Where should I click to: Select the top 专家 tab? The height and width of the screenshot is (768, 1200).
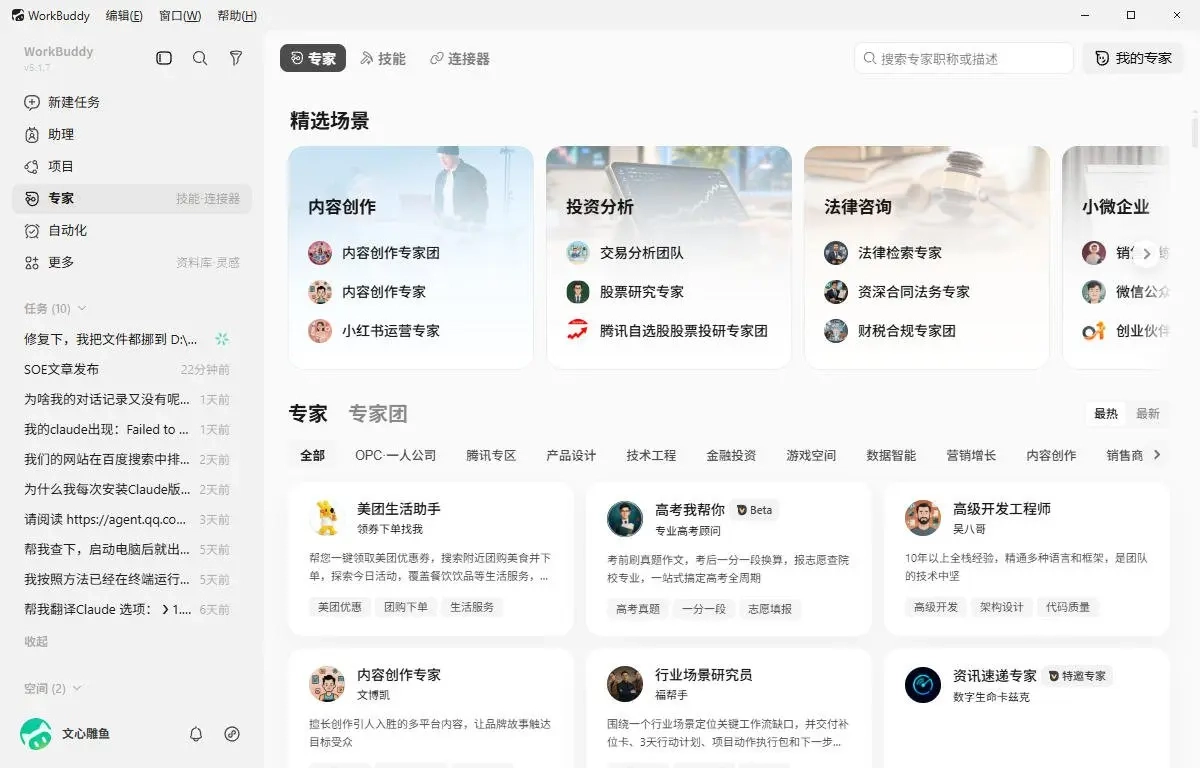pos(313,58)
